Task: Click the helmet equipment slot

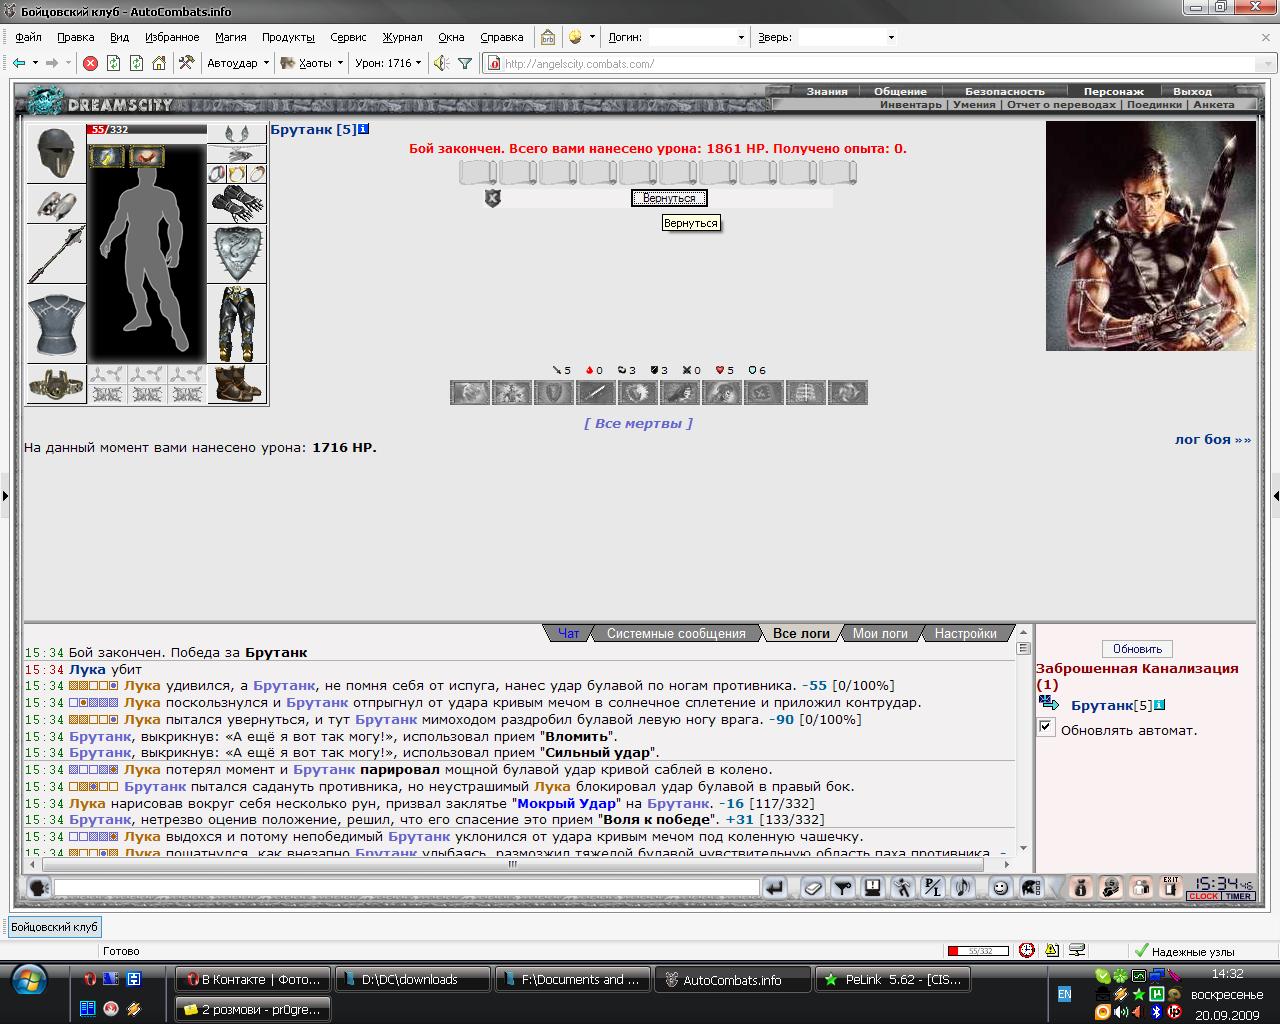Action: [56, 153]
